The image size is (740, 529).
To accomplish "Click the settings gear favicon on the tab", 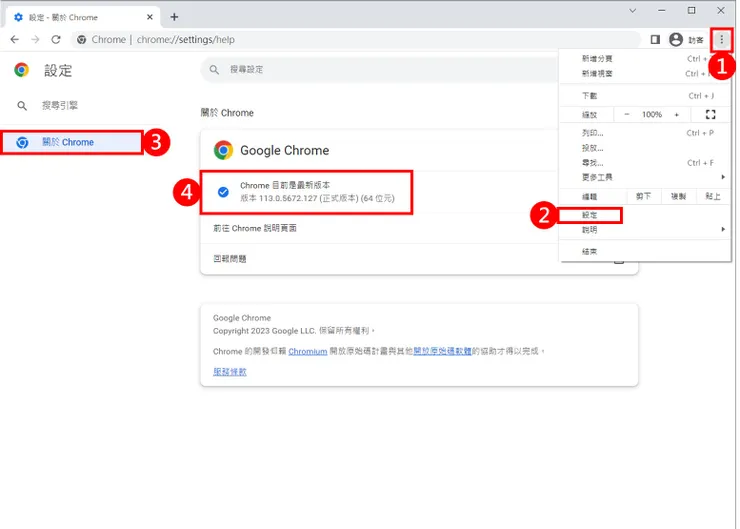I will point(18,17).
